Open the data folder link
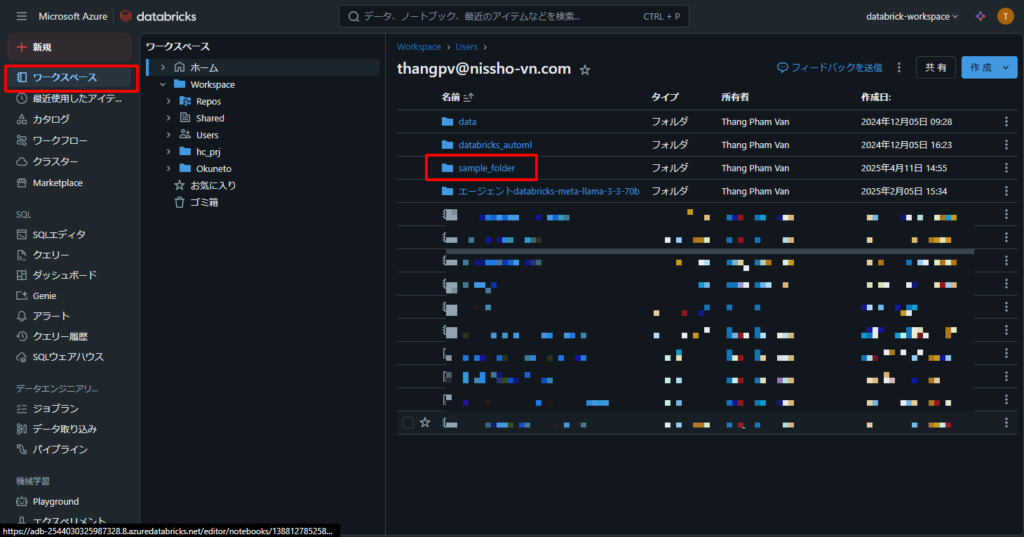The width and height of the screenshot is (1024, 537). (x=467, y=122)
